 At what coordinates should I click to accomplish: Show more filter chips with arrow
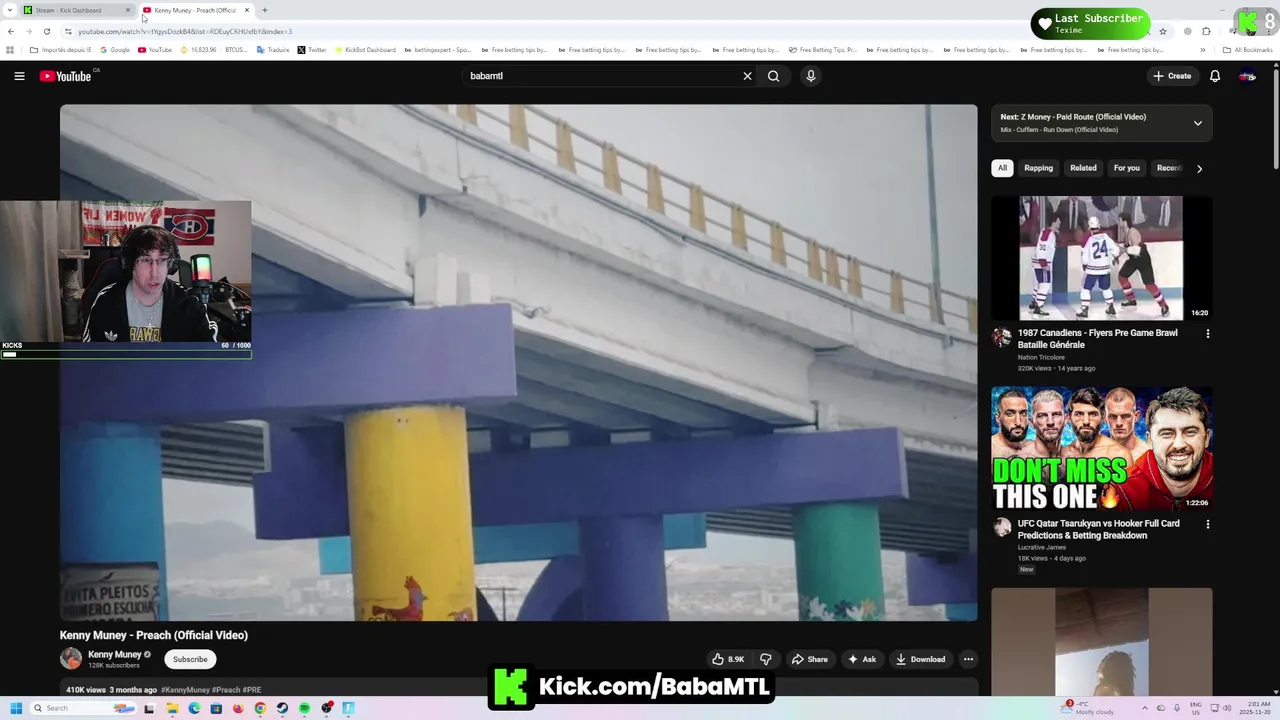pos(1199,168)
